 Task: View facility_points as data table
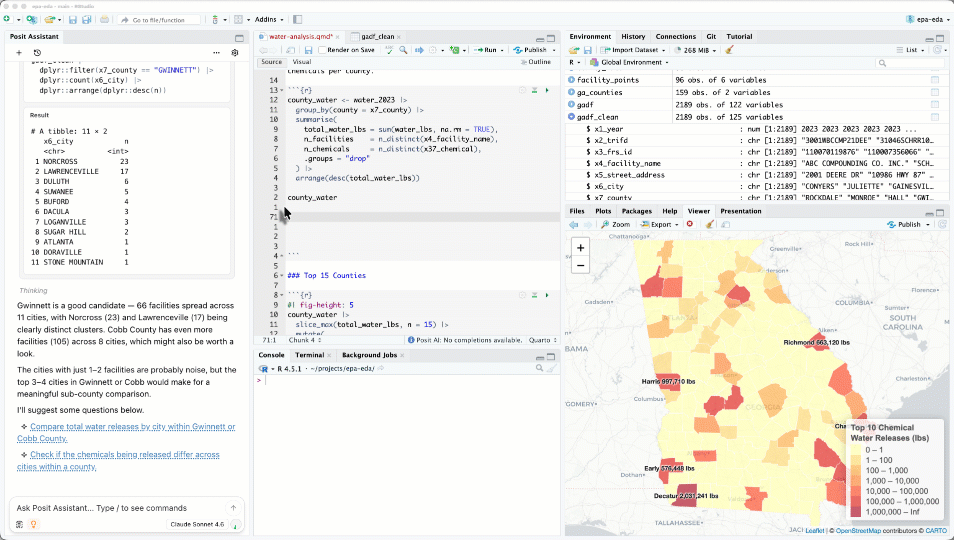tap(935, 80)
